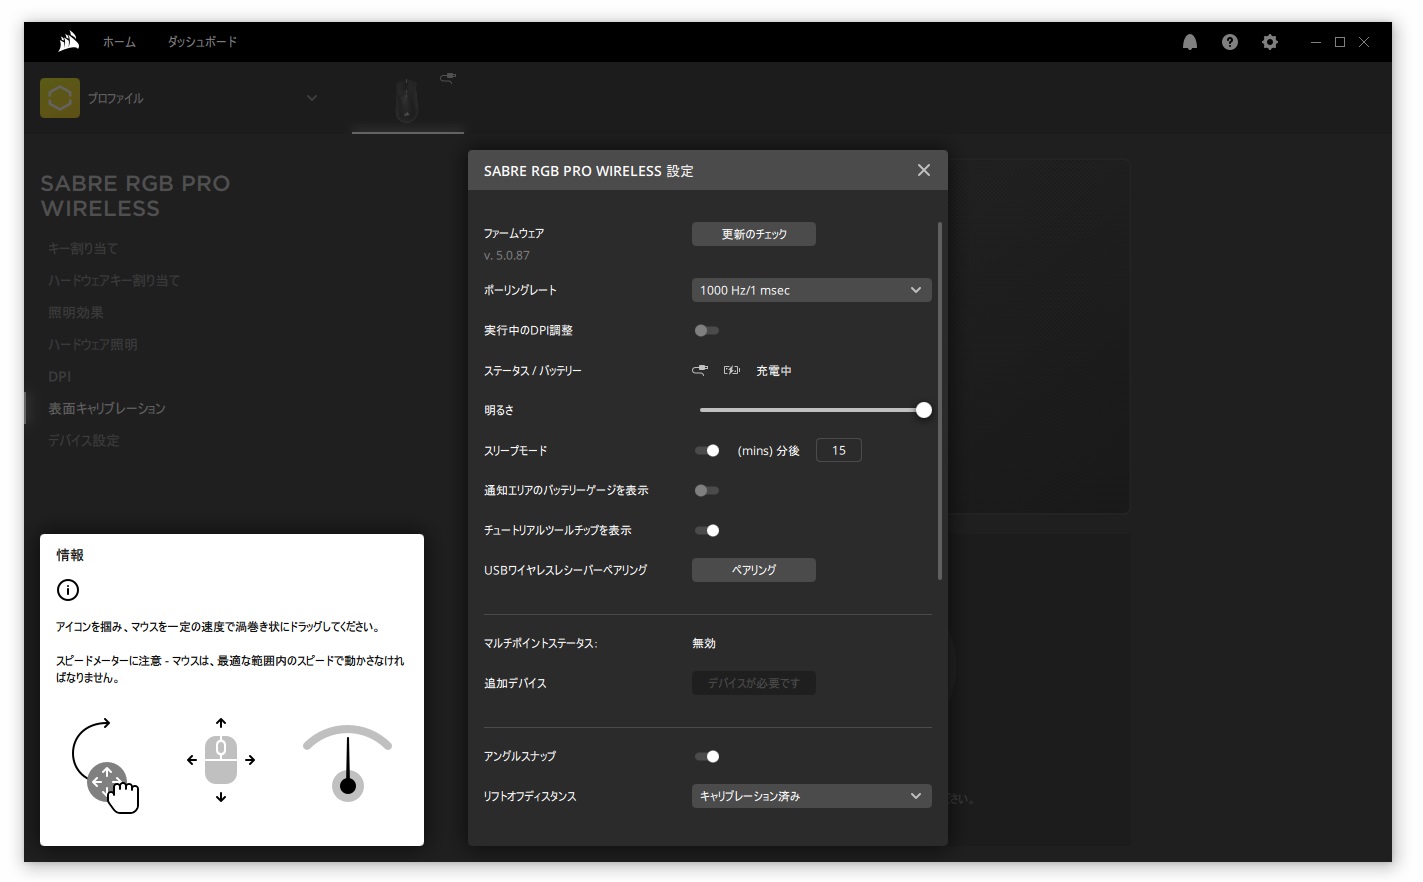Click the ファームウェア label

click(x=514, y=233)
